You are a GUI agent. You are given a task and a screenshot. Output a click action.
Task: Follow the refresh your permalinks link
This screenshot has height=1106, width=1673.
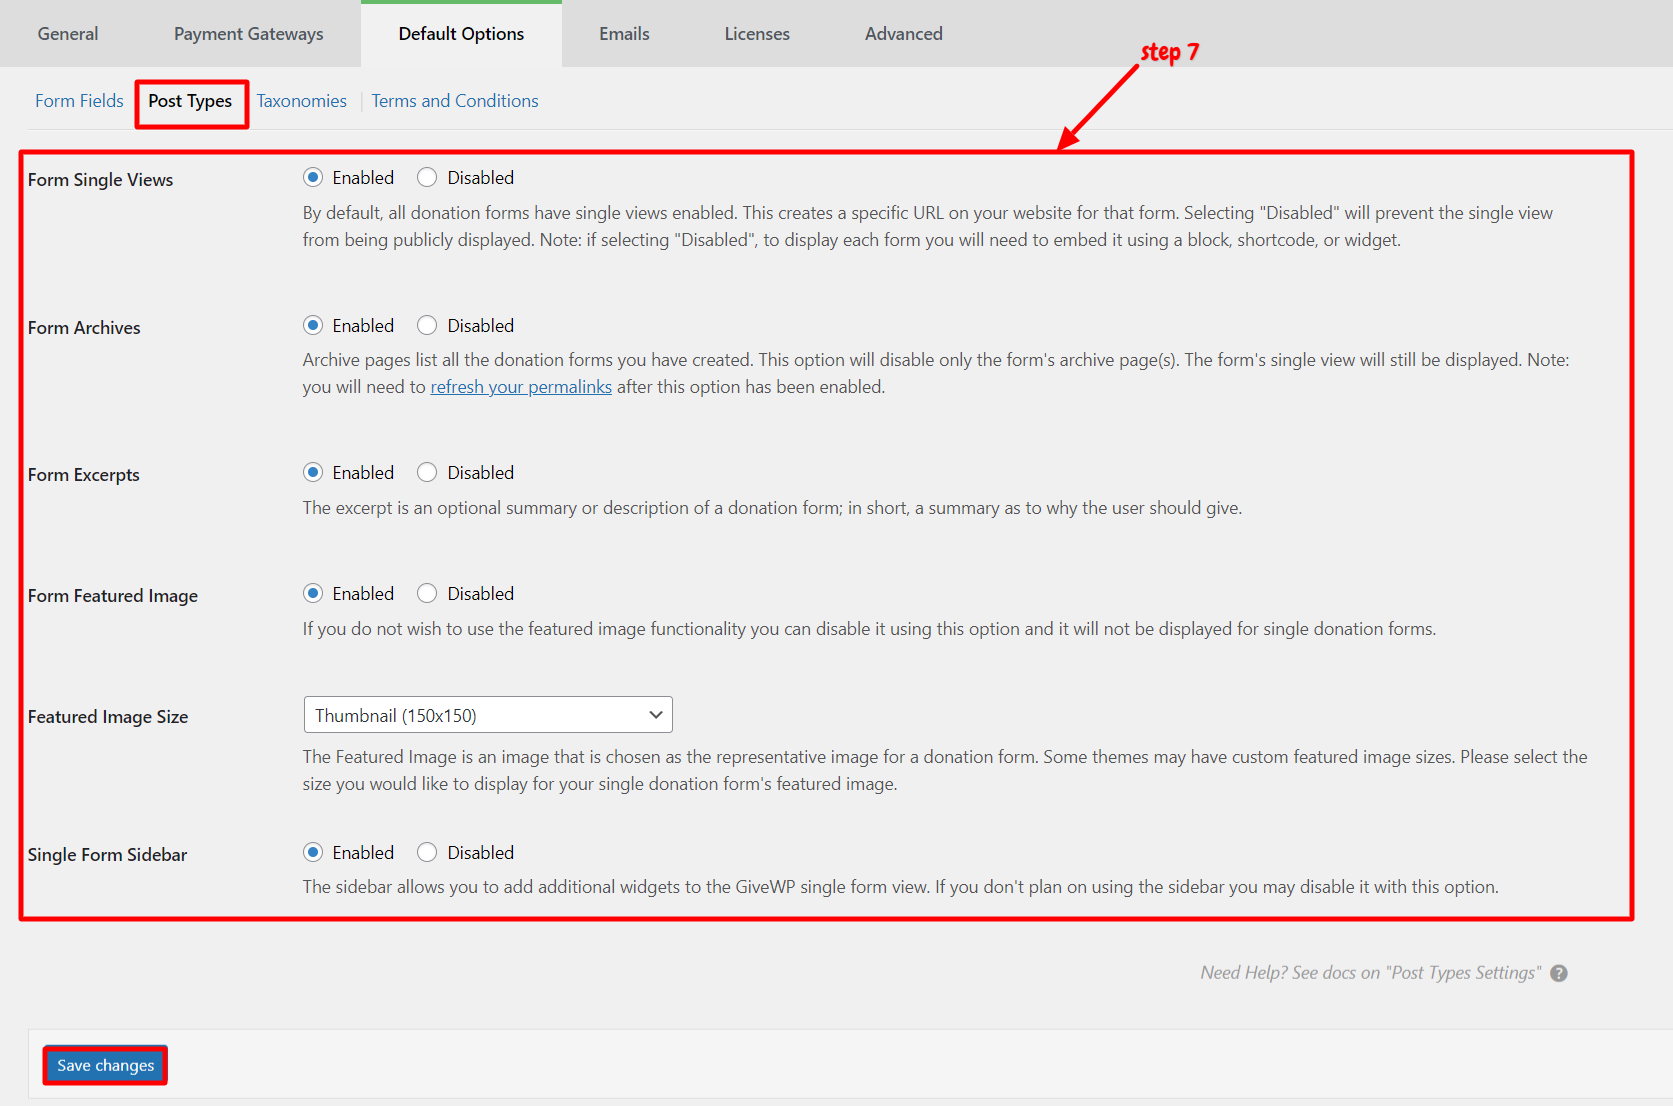pyautogui.click(x=521, y=387)
